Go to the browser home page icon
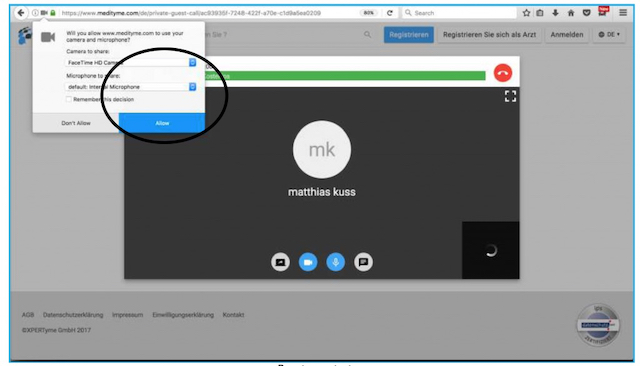This screenshot has width=640, height=366. [571, 13]
